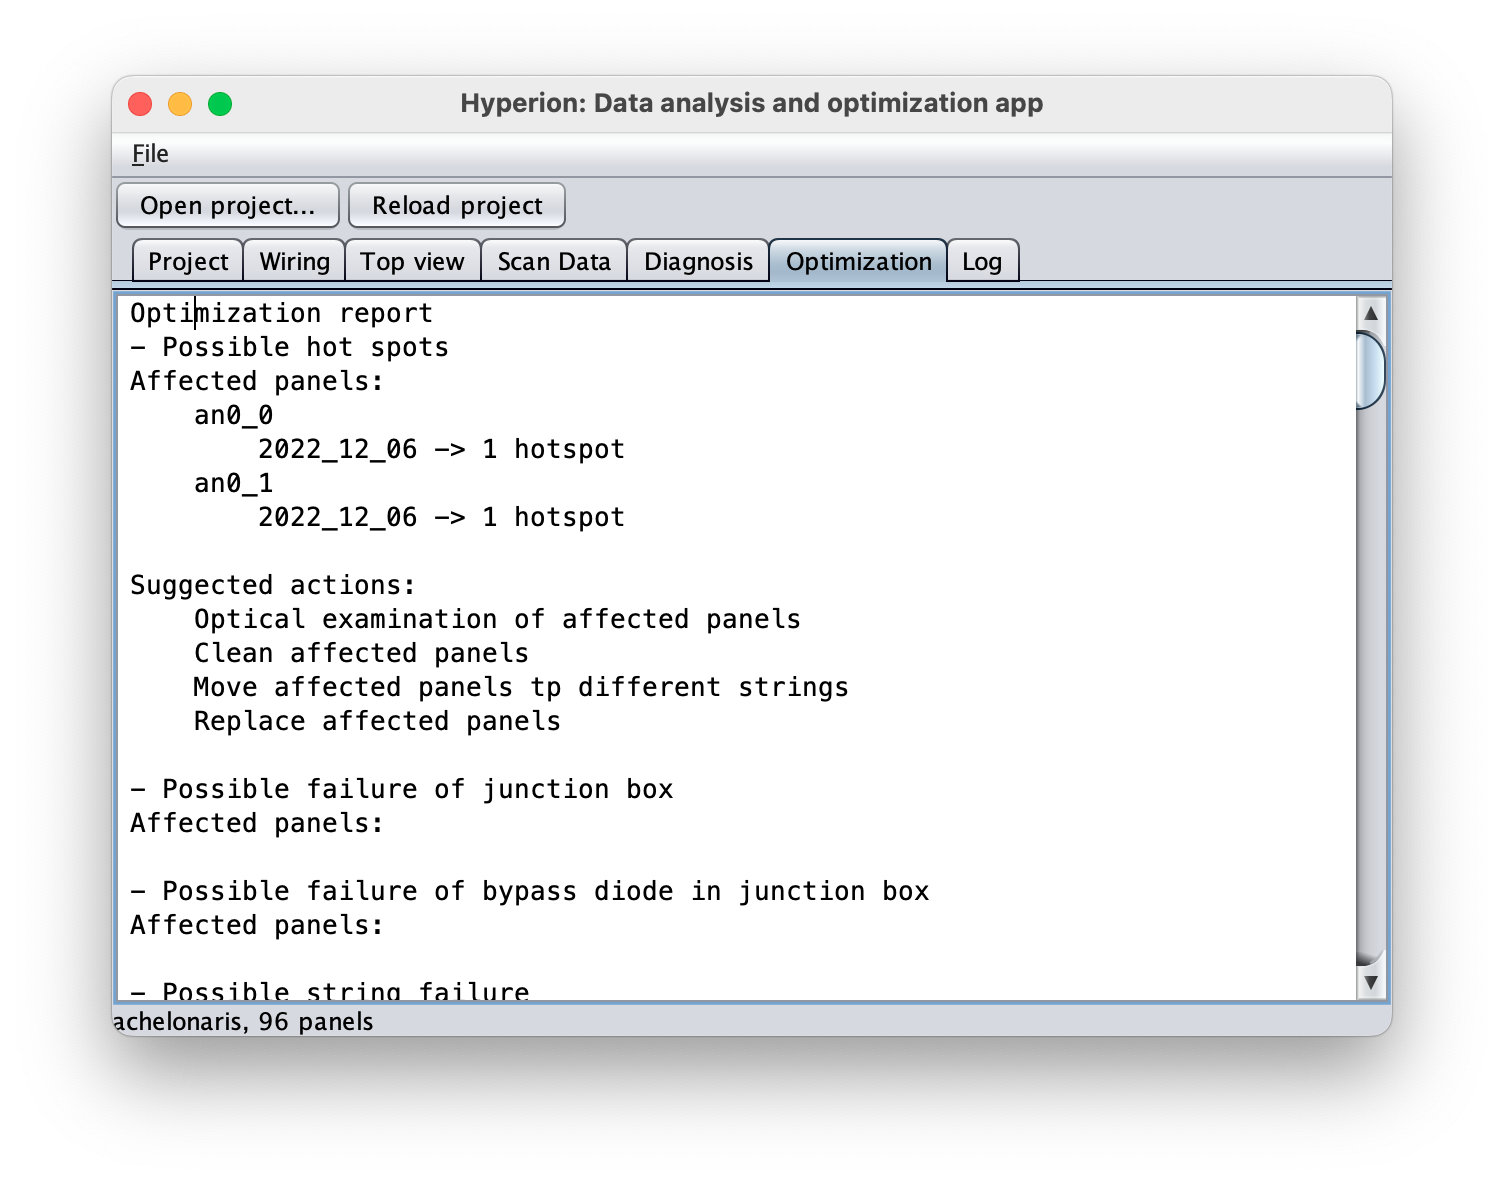Show the Diagnosis tab
The width and height of the screenshot is (1504, 1184).
tap(698, 261)
